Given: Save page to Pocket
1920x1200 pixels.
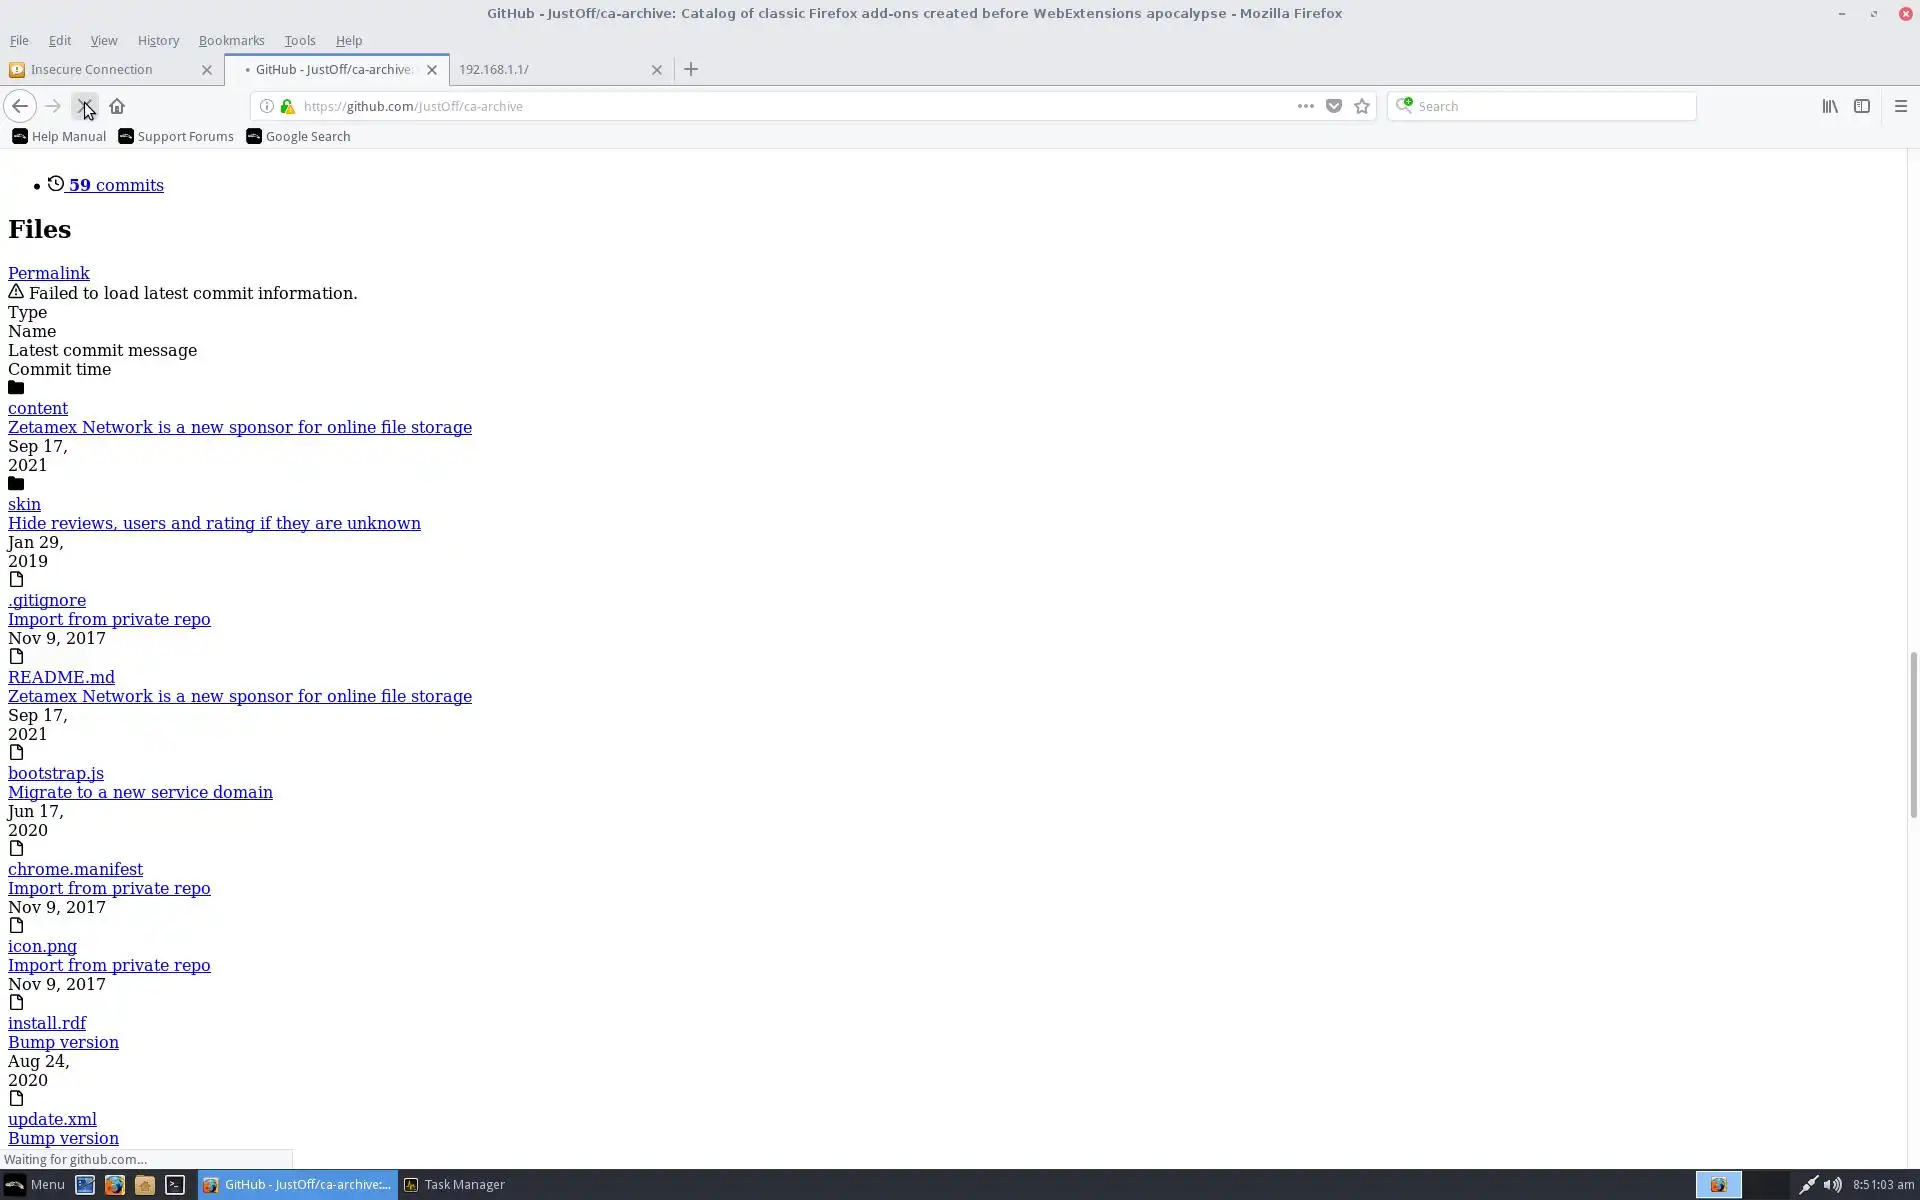Looking at the screenshot, I should 1333,106.
